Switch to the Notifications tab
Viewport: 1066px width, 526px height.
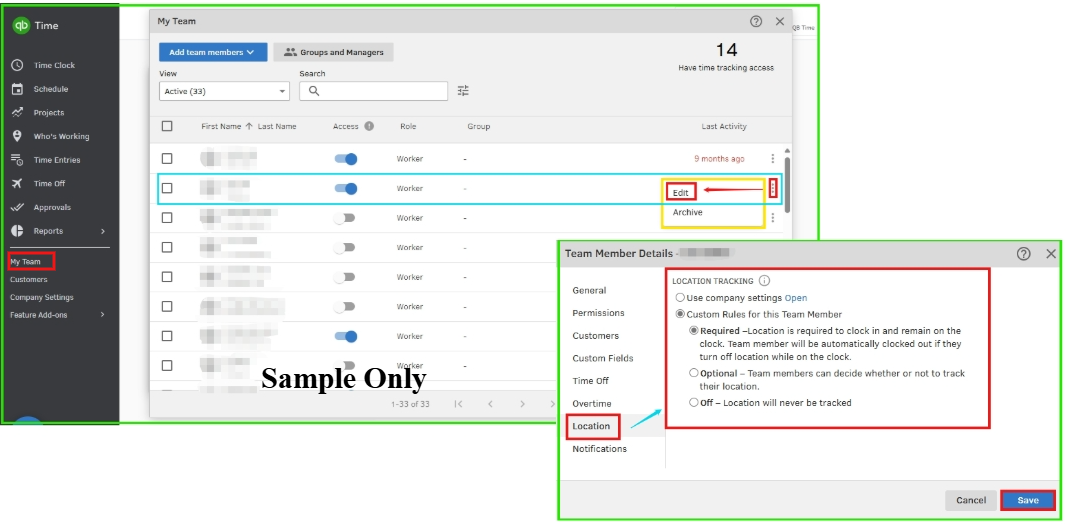(x=600, y=449)
